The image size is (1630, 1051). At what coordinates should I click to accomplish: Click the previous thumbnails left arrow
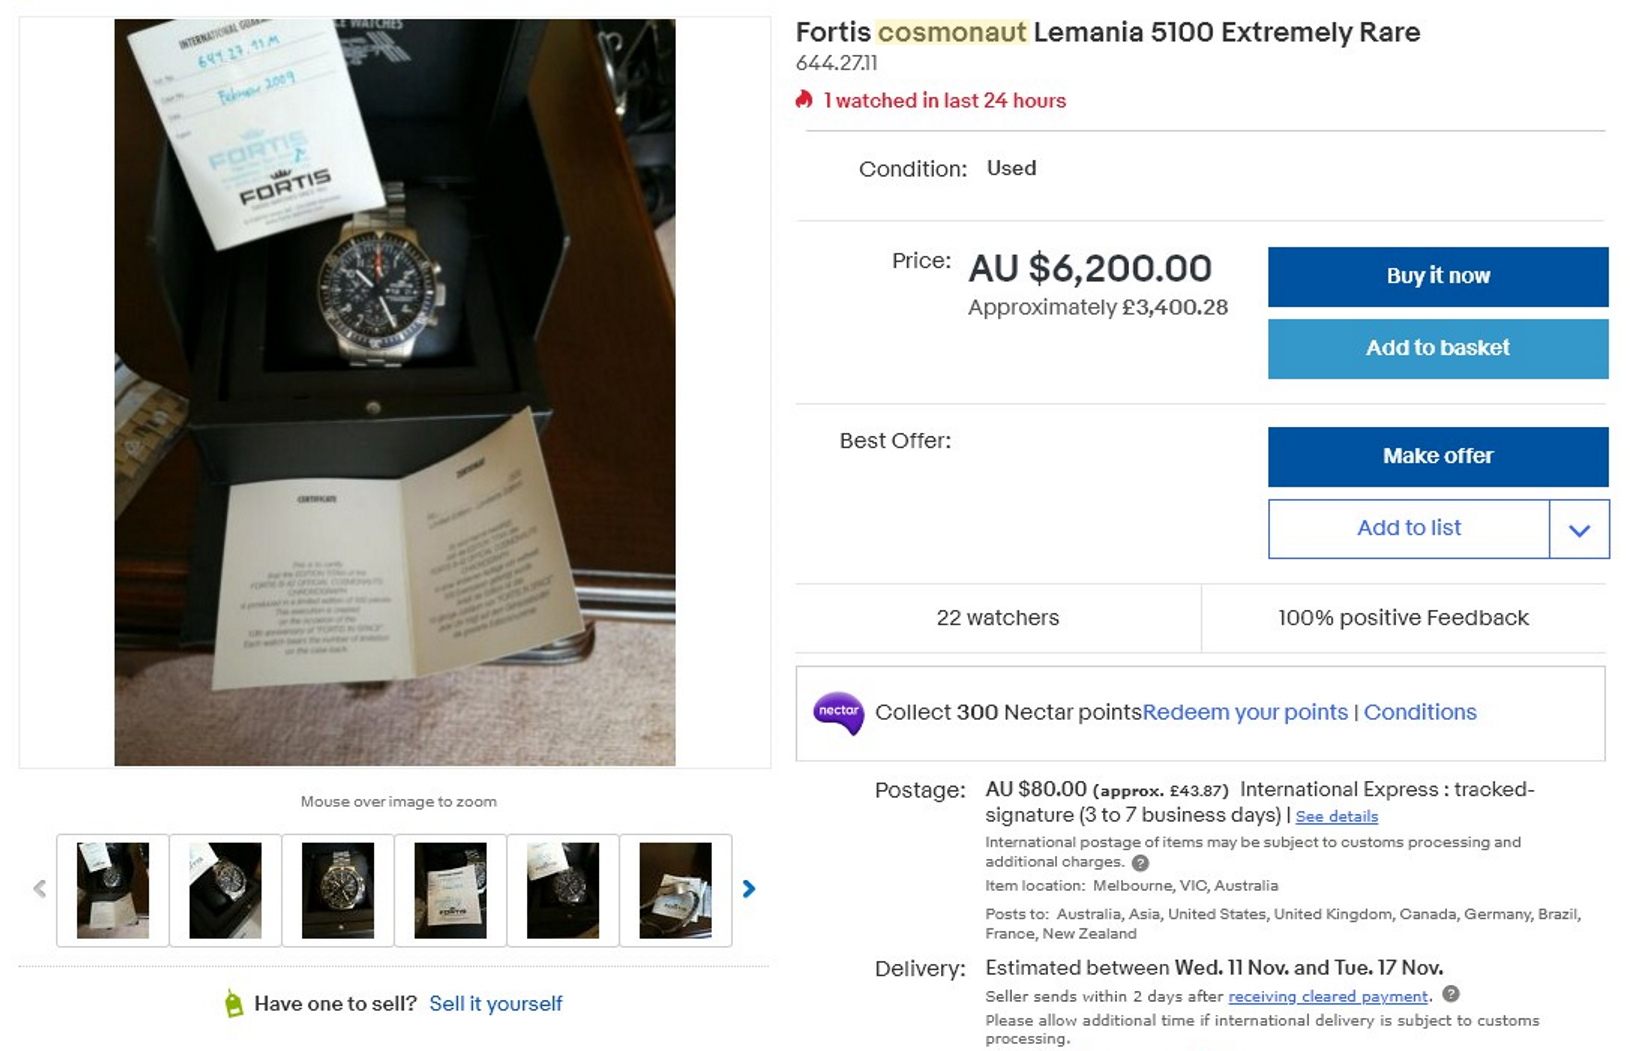click(x=40, y=888)
